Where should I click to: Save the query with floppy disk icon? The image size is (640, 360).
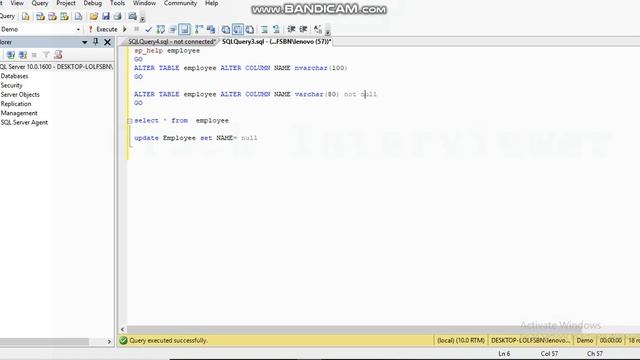coord(106,16)
